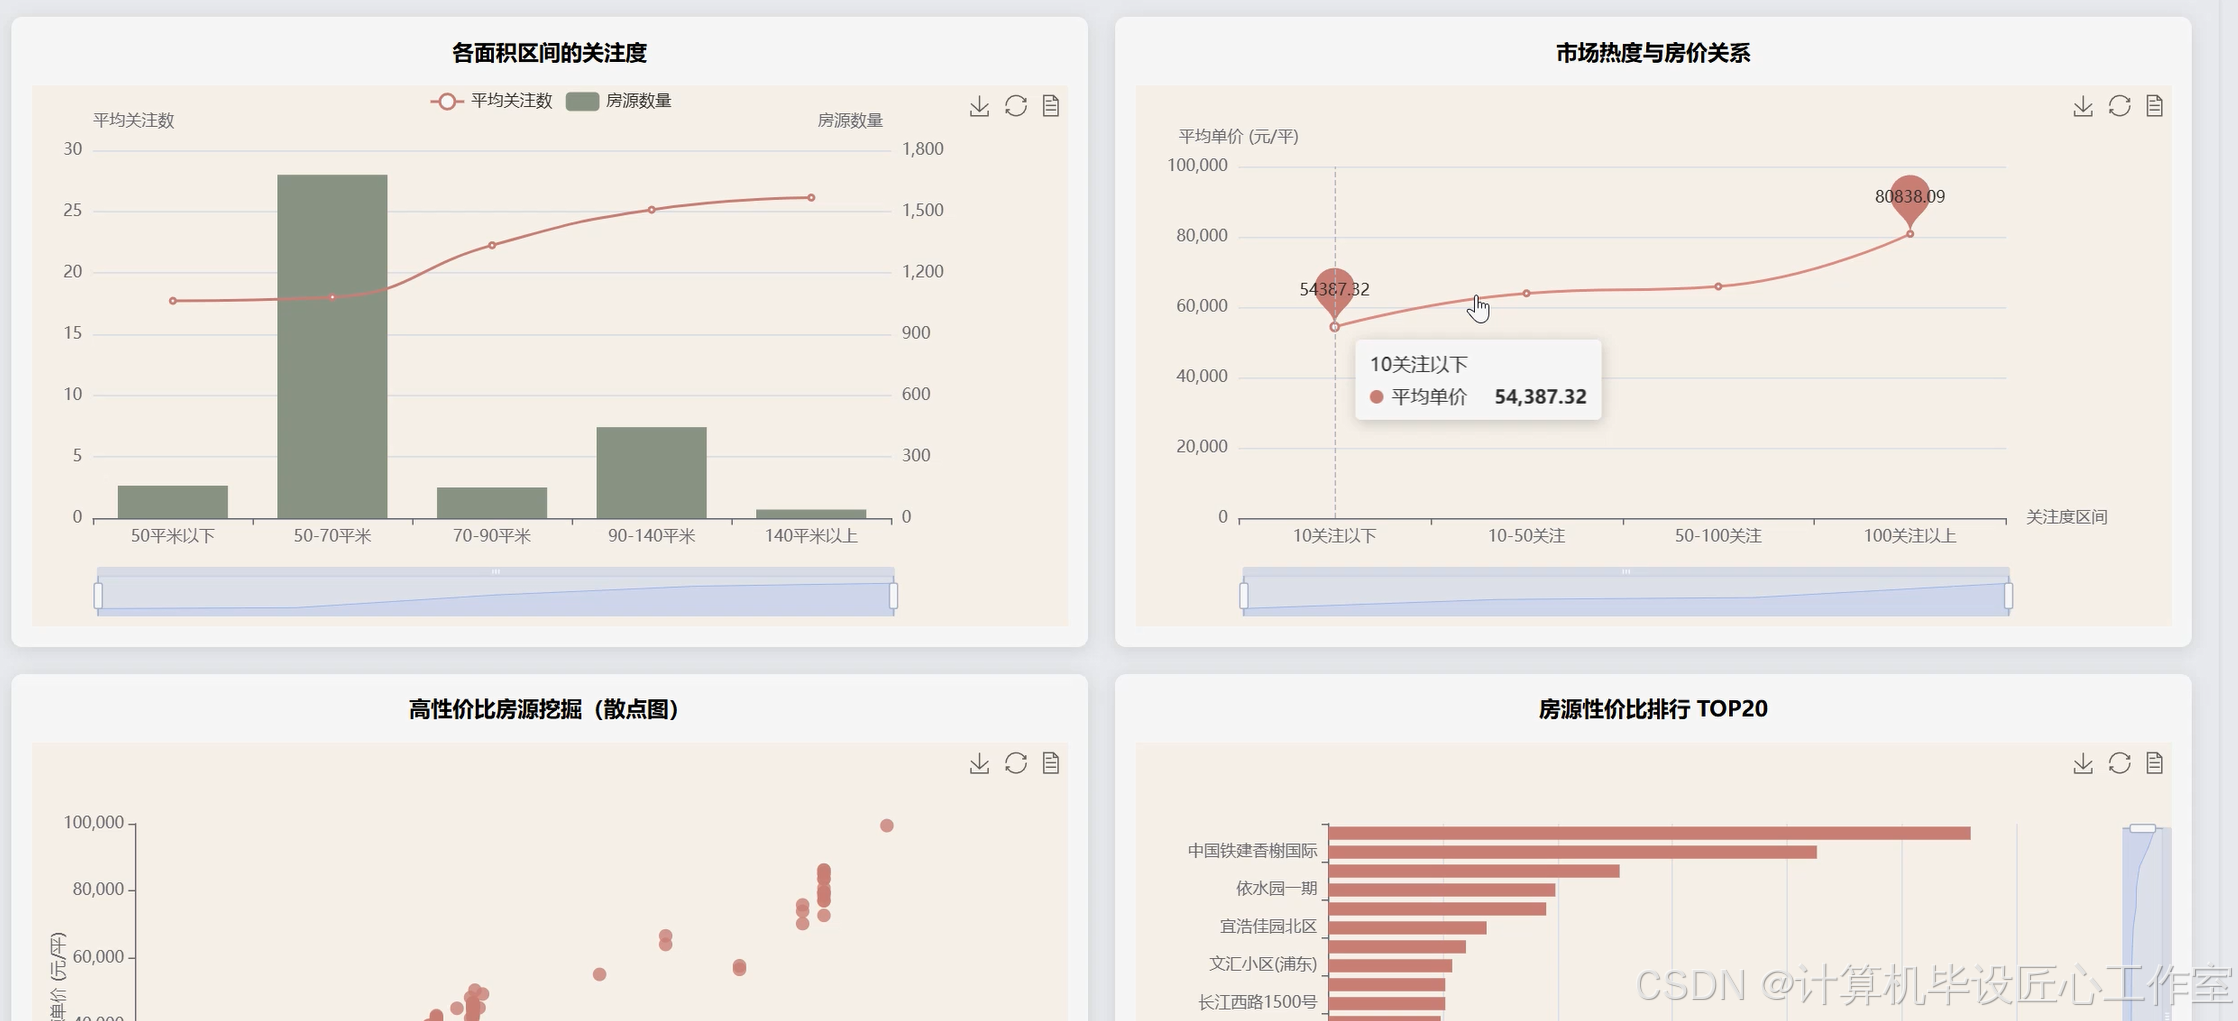Show data view of market heat chart
This screenshot has width=2238, height=1021.
[2154, 106]
